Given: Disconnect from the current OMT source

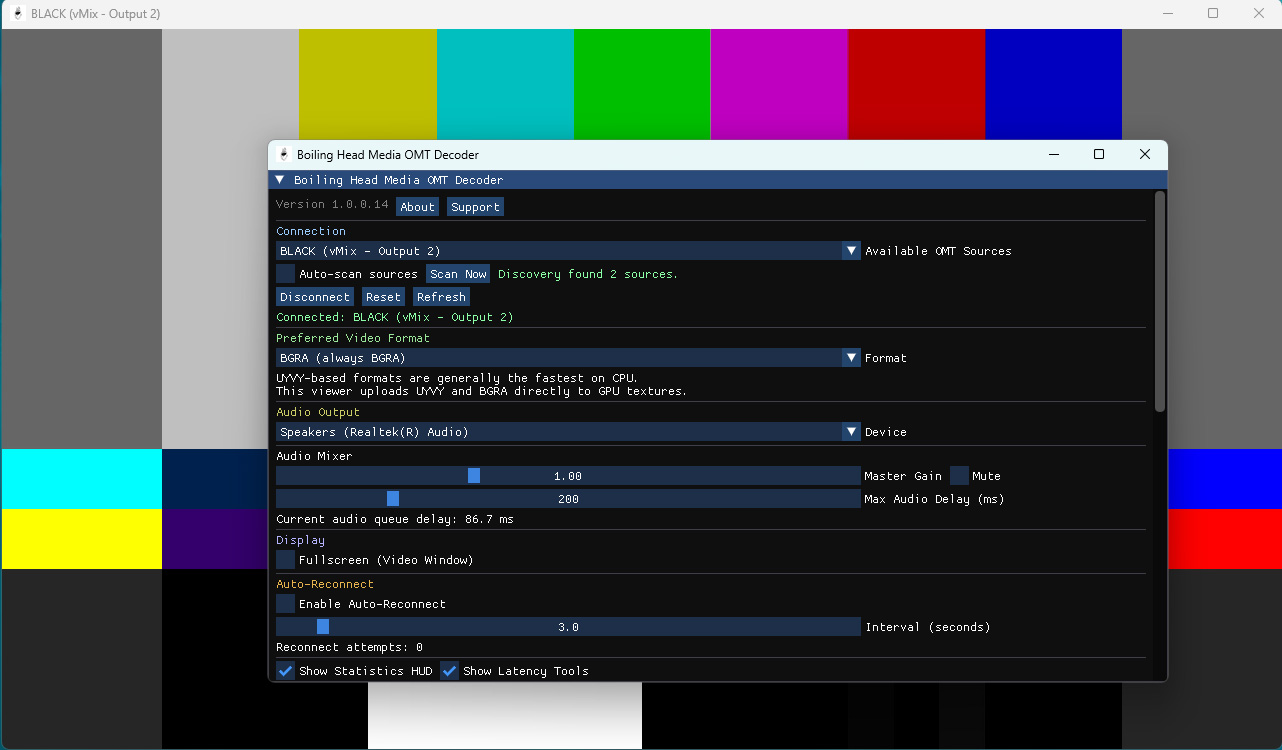Looking at the screenshot, I should [315, 297].
